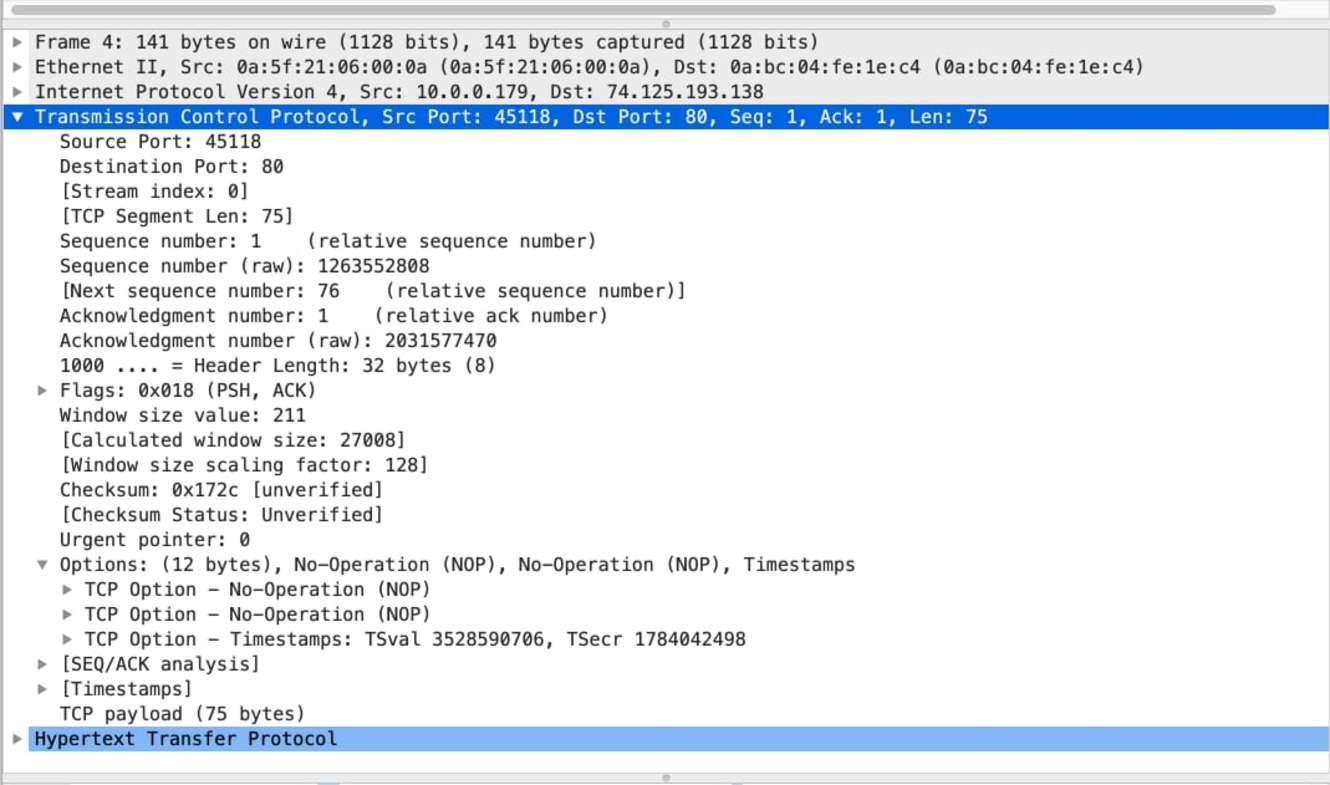The image size is (1330, 785).
Task: Expand the Ethernet II row arrow
Action: pos(17,67)
